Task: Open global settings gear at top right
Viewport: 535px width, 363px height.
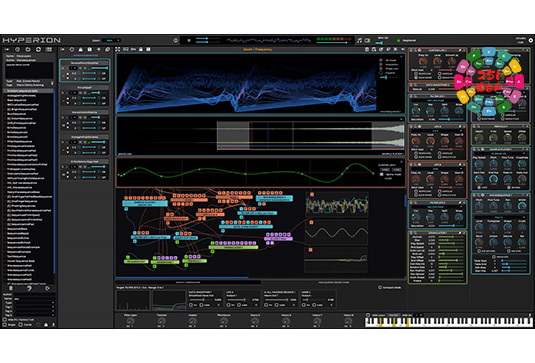Action: click(x=531, y=40)
